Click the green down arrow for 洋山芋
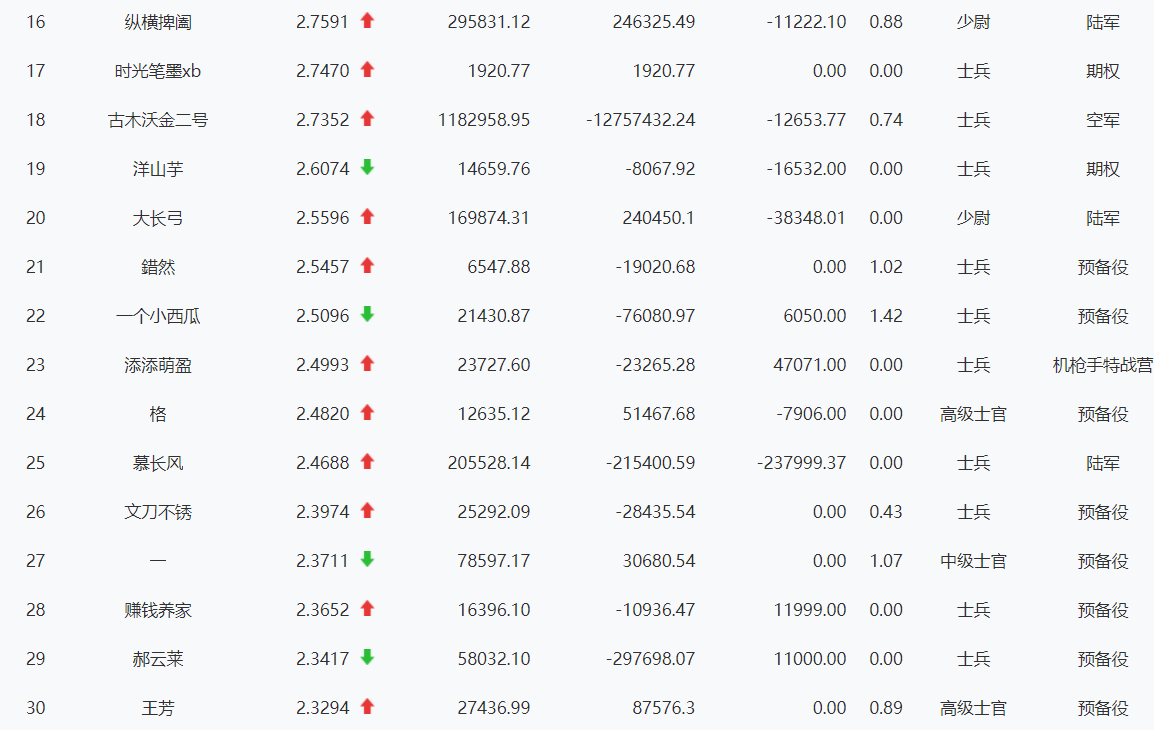The width and height of the screenshot is (1154, 730). (367, 168)
